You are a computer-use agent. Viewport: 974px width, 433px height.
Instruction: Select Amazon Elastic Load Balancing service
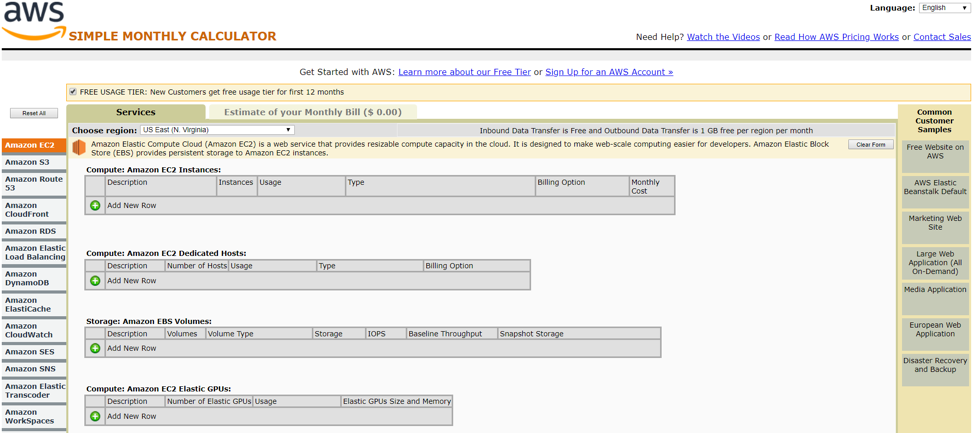[34, 252]
